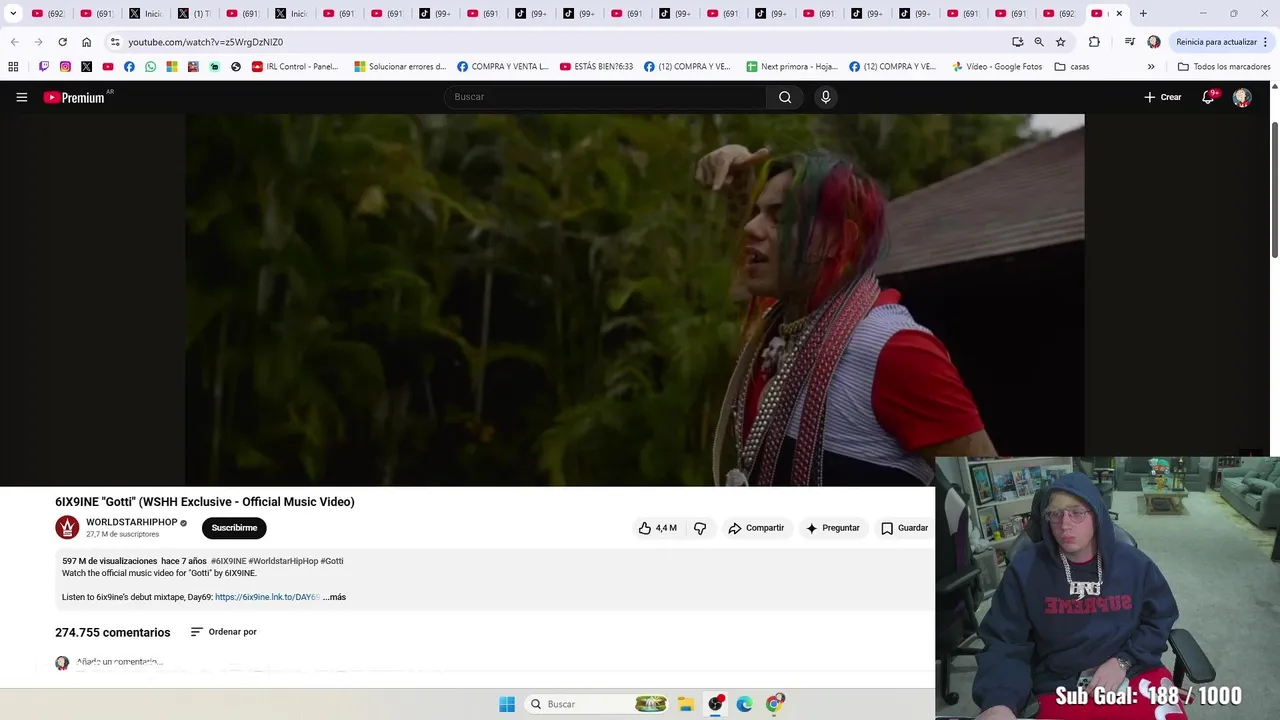The height and width of the screenshot is (720, 1280).
Task: Focus the YouTube Buscar search field
Action: coord(605,97)
